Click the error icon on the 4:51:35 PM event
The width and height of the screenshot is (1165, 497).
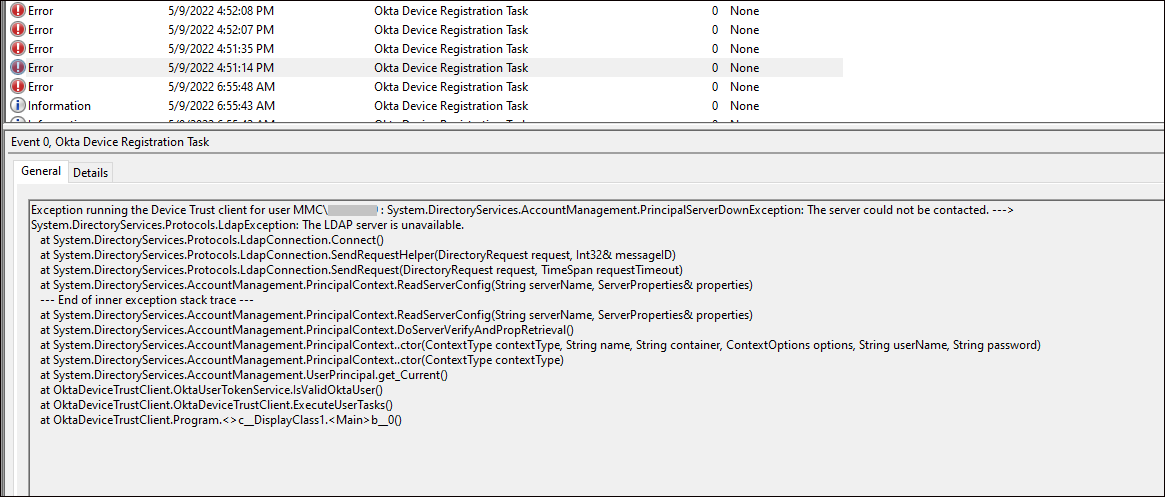[17, 49]
